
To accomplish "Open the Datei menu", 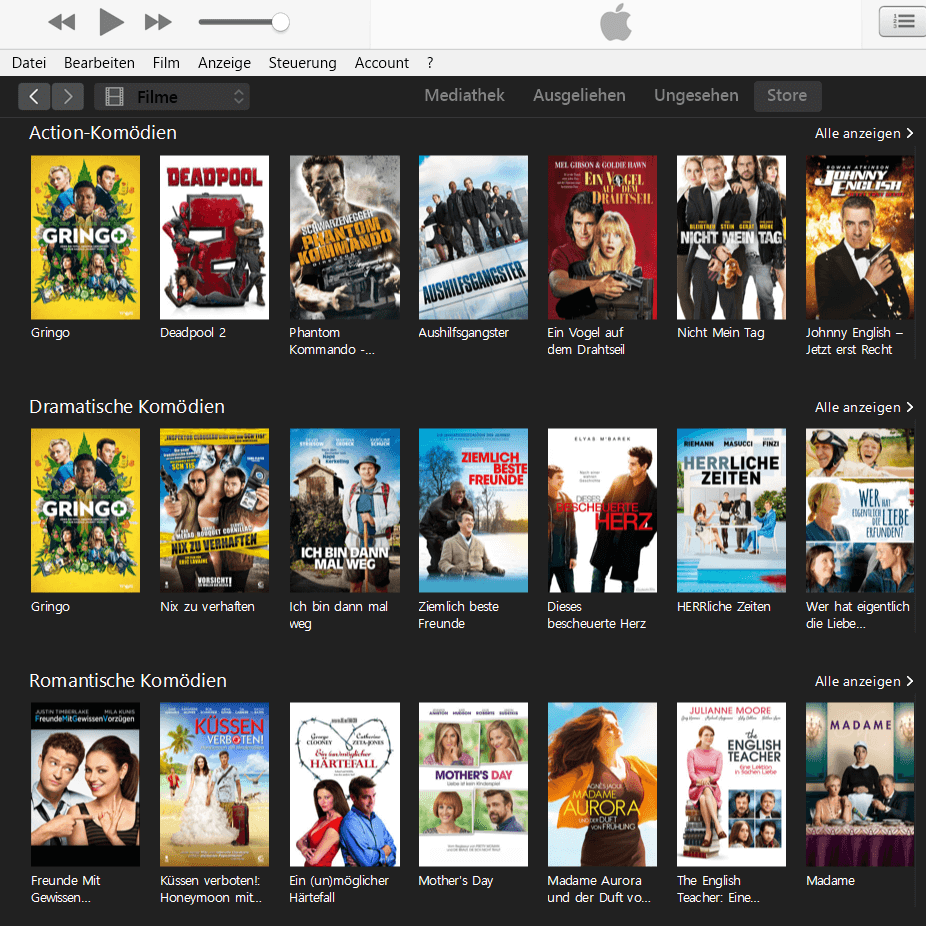I will coord(29,63).
